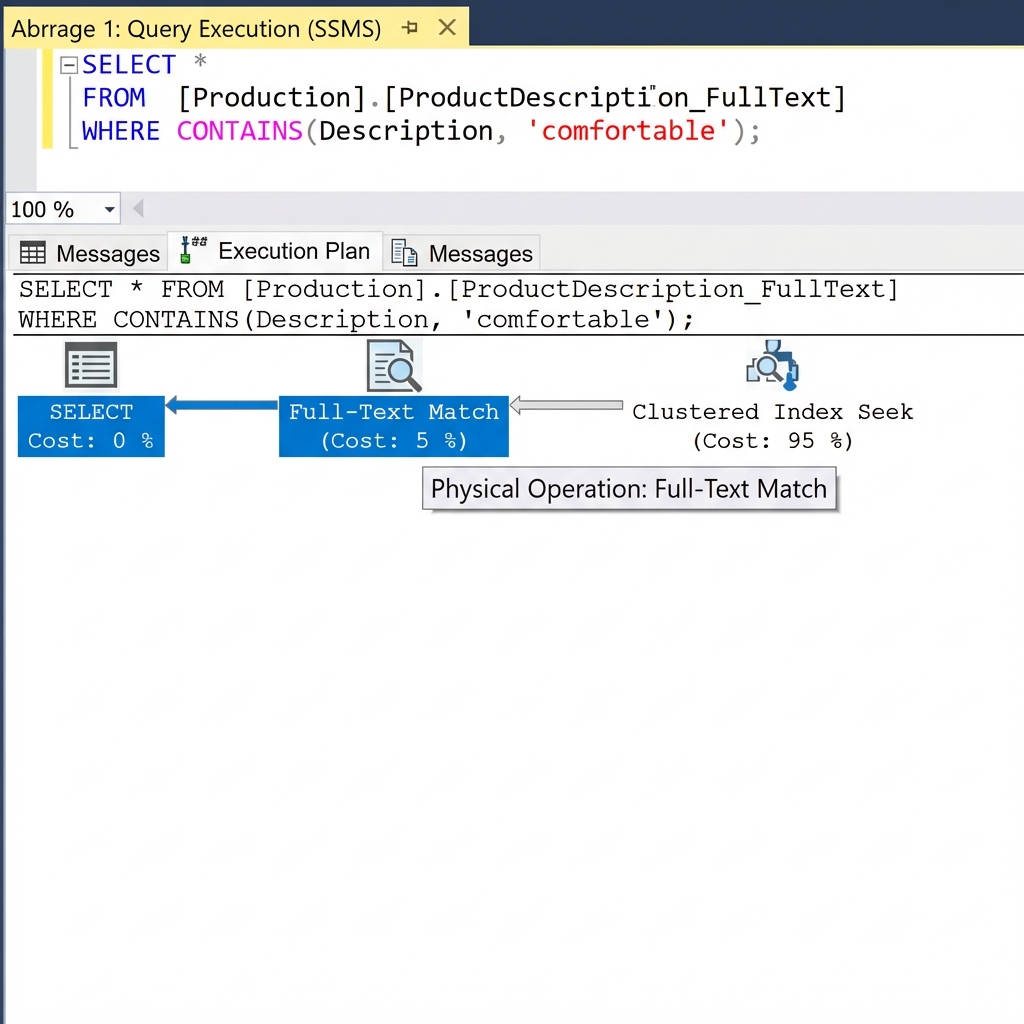Click the second Messages tab icon

[x=404, y=253]
